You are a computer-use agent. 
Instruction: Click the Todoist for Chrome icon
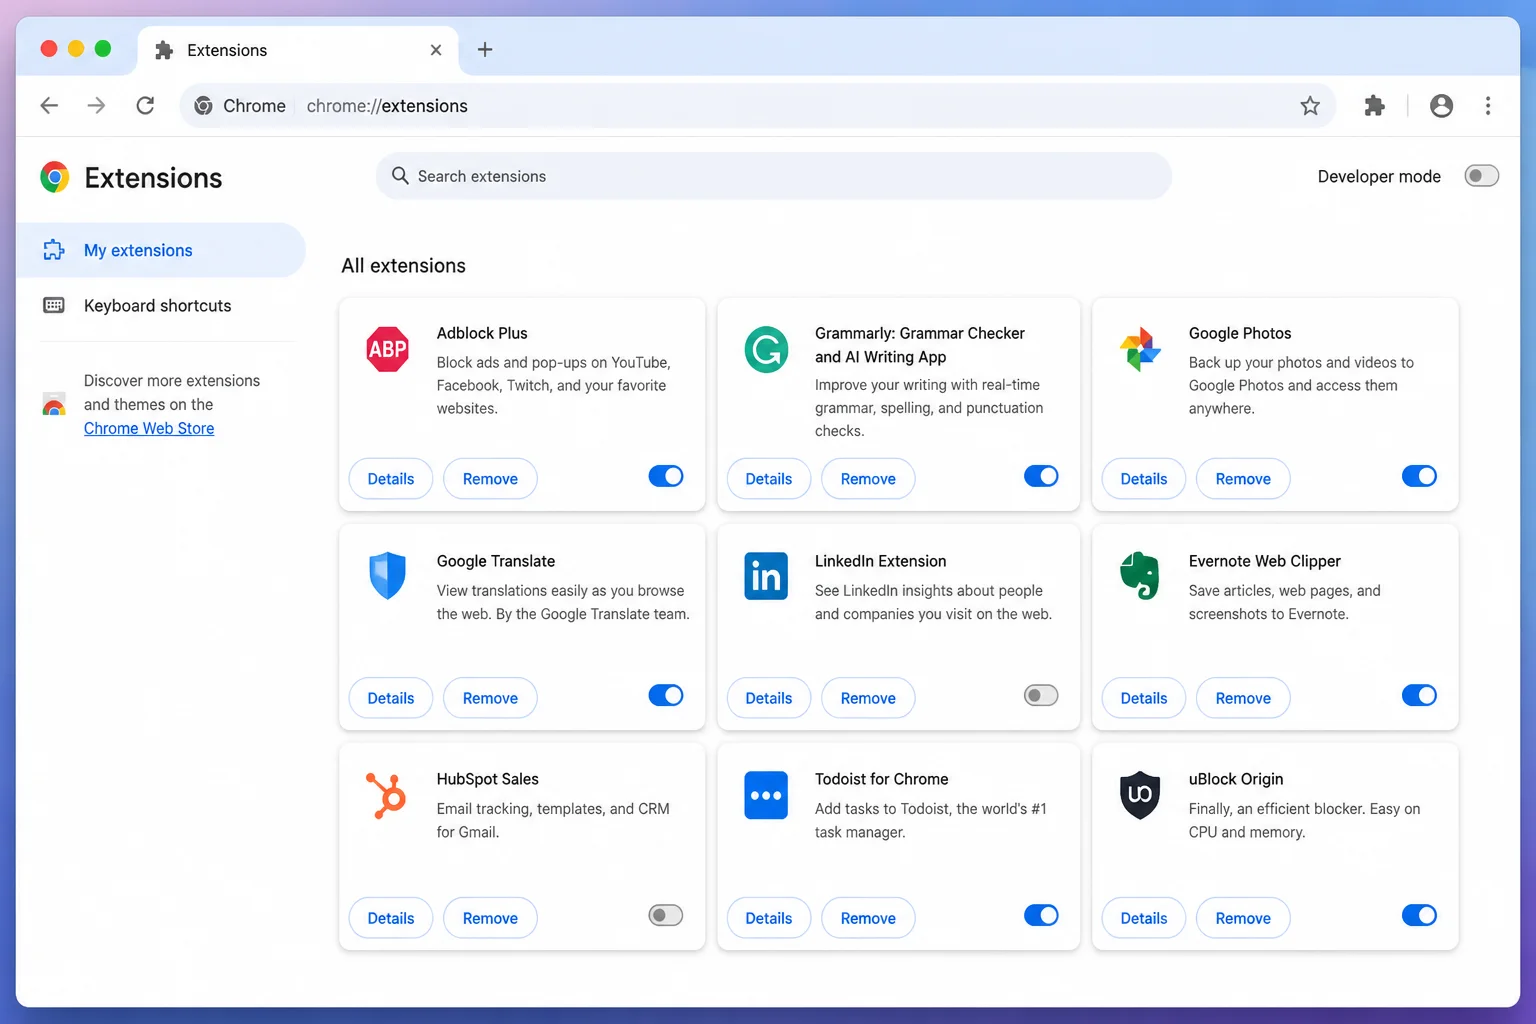(x=766, y=796)
